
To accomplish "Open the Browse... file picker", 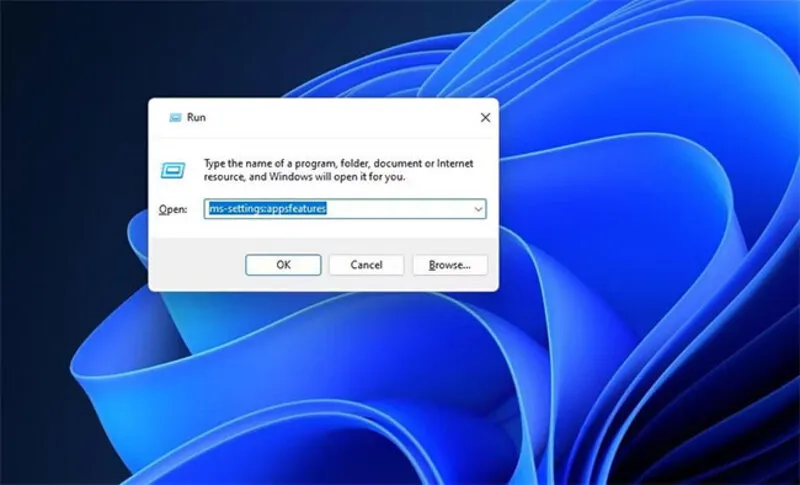I will [x=449, y=265].
